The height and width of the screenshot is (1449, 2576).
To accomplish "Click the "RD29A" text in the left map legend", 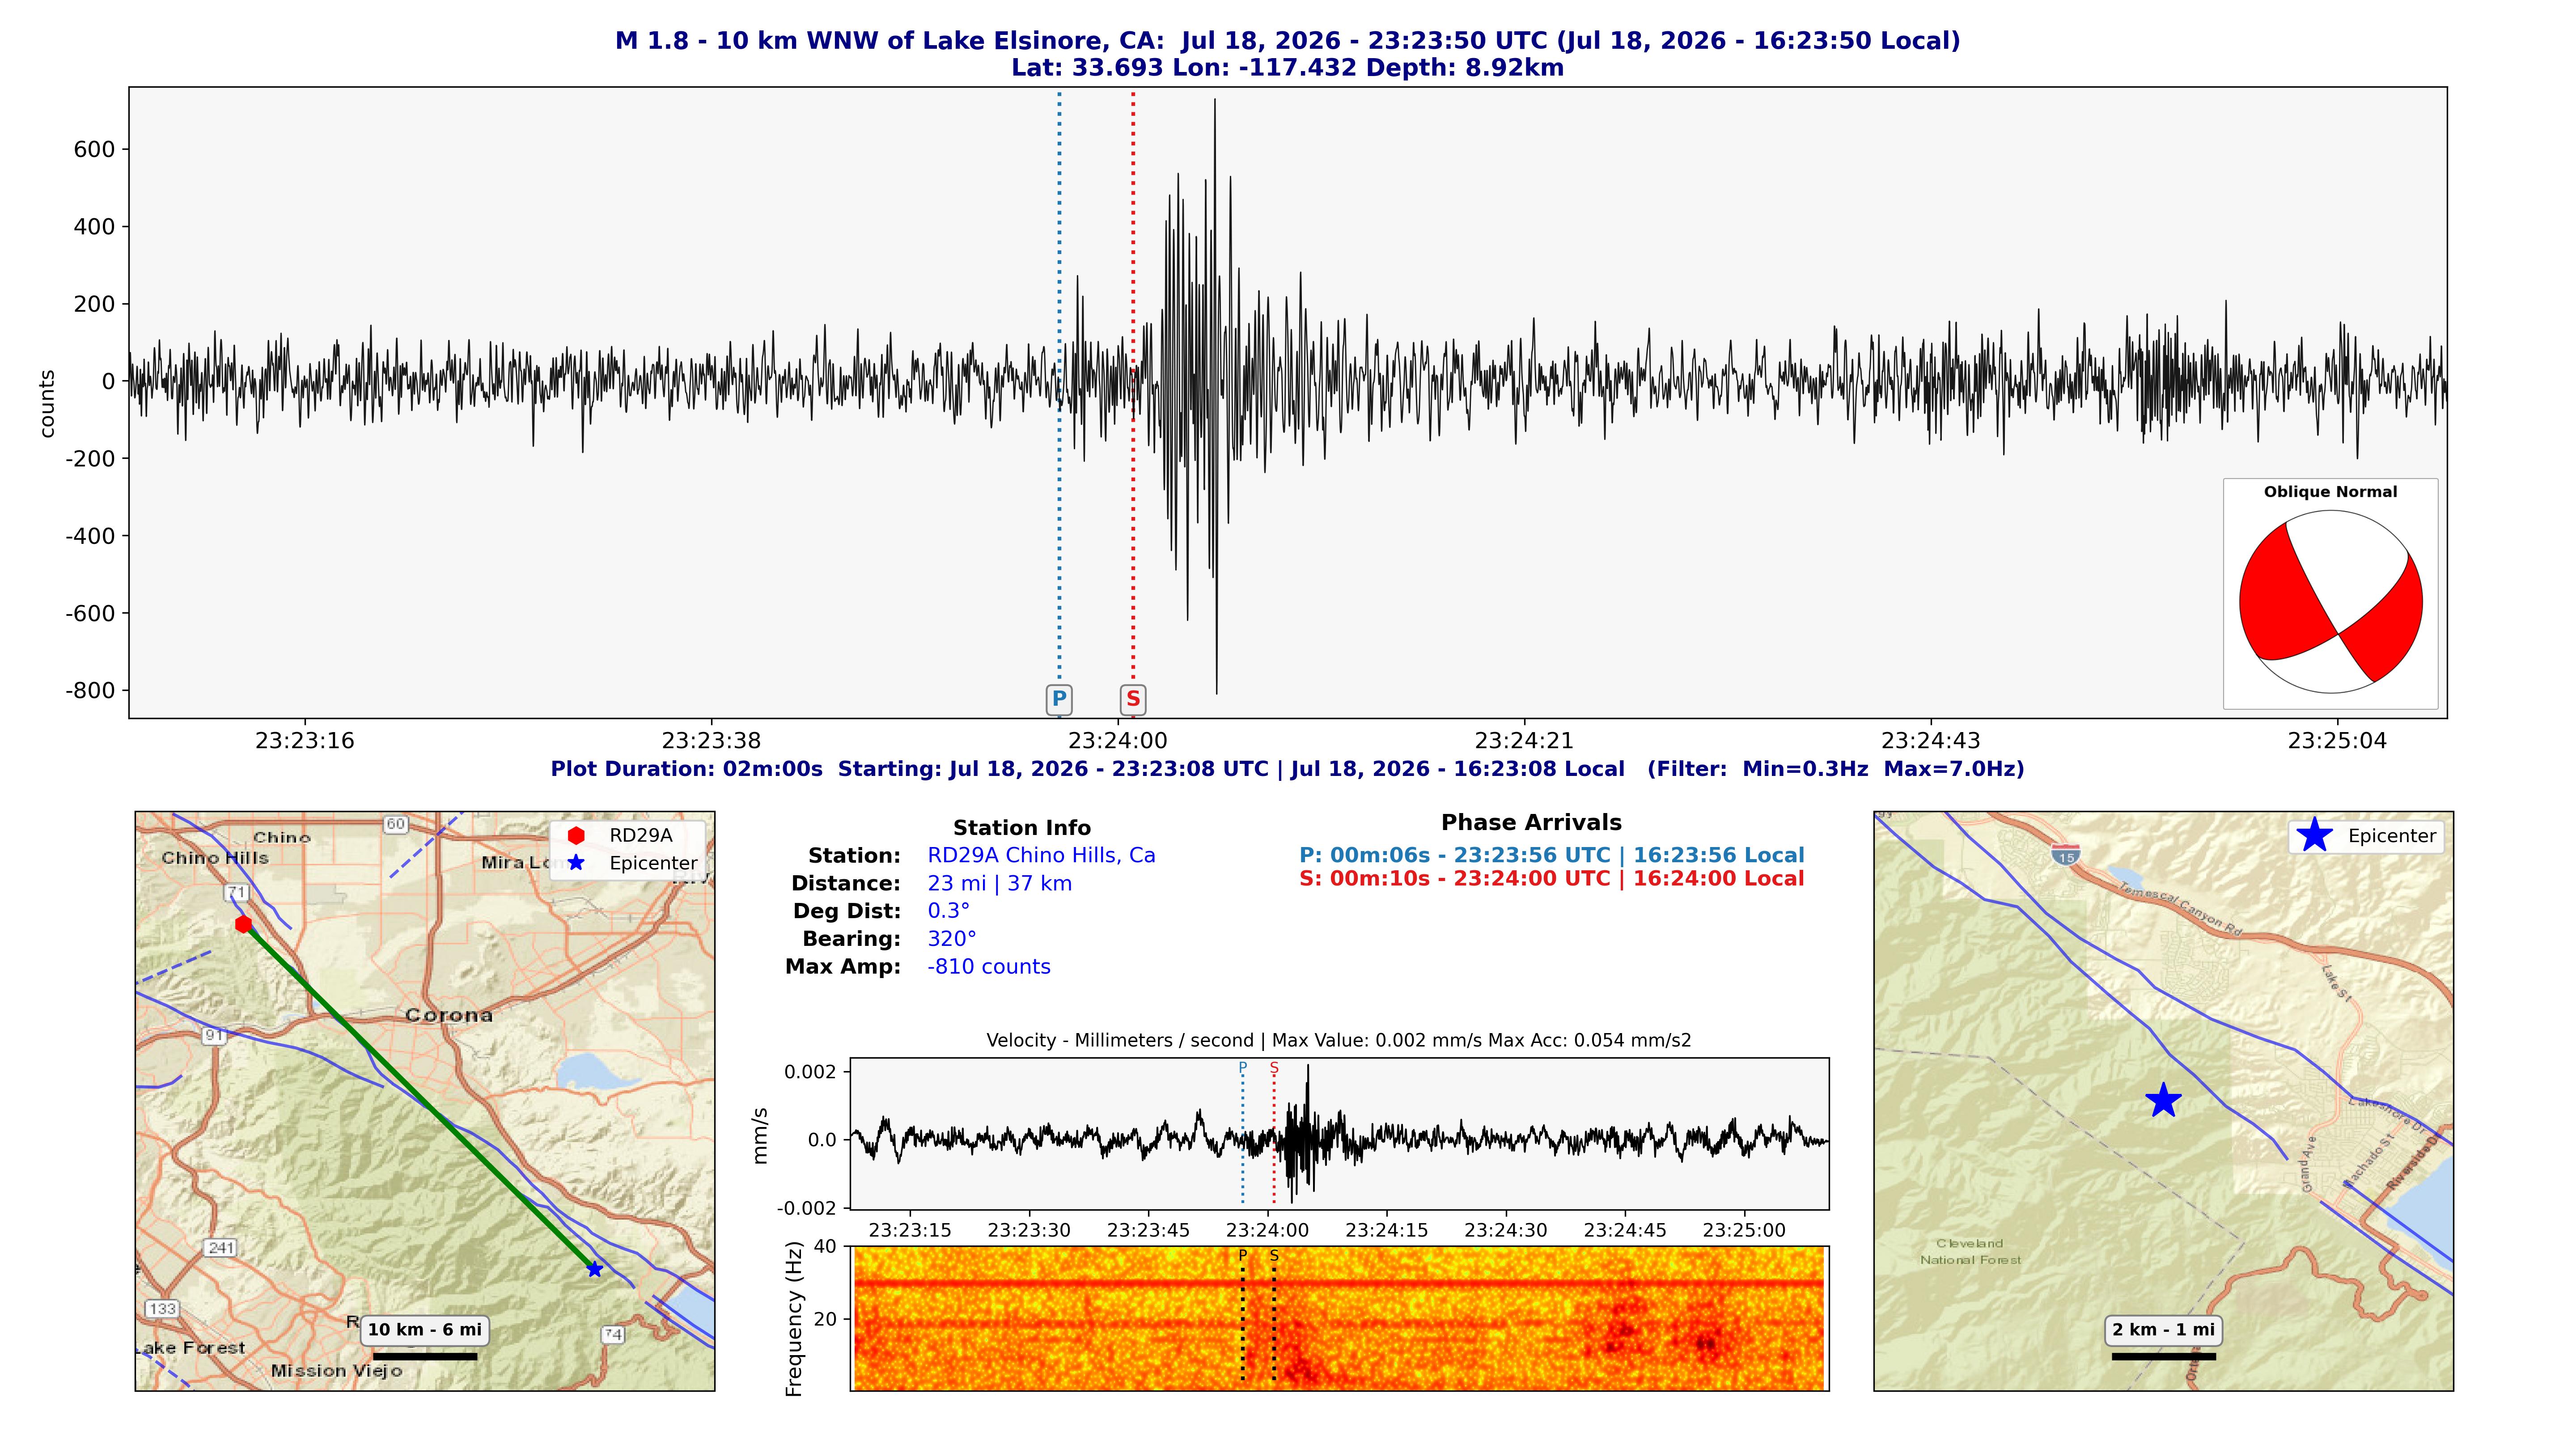I will (641, 835).
